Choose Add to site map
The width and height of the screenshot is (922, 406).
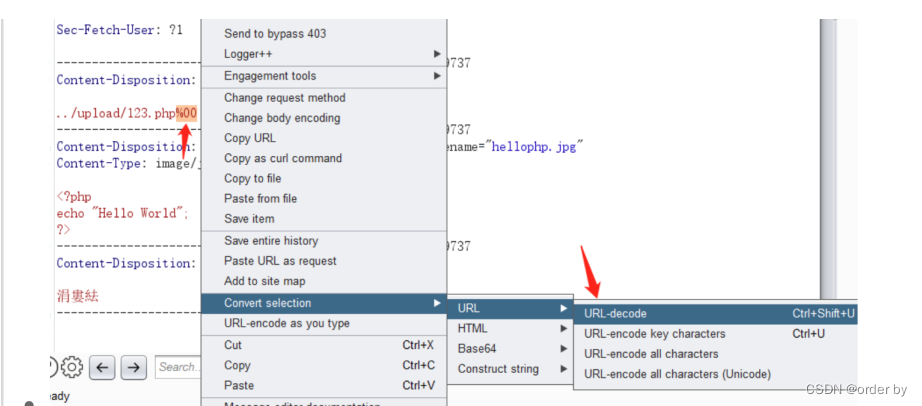coord(324,281)
